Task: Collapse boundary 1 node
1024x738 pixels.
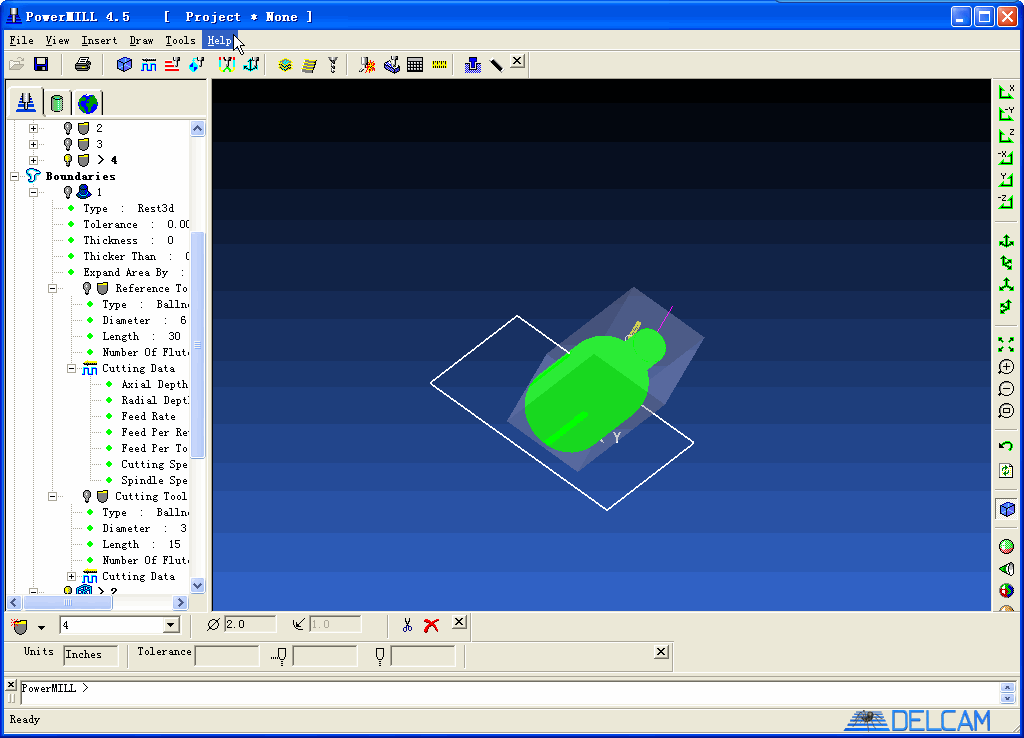Action: pyautogui.click(x=33, y=192)
